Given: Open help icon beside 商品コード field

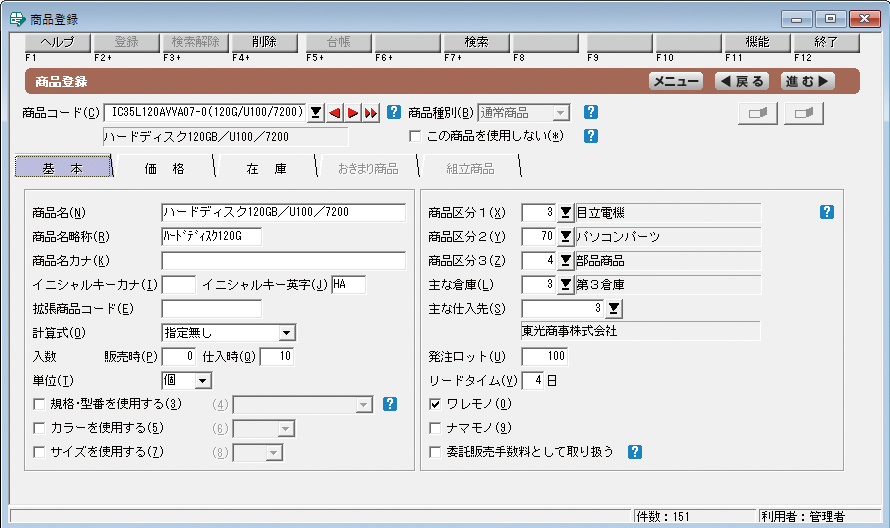Looking at the screenshot, I should [x=394, y=113].
